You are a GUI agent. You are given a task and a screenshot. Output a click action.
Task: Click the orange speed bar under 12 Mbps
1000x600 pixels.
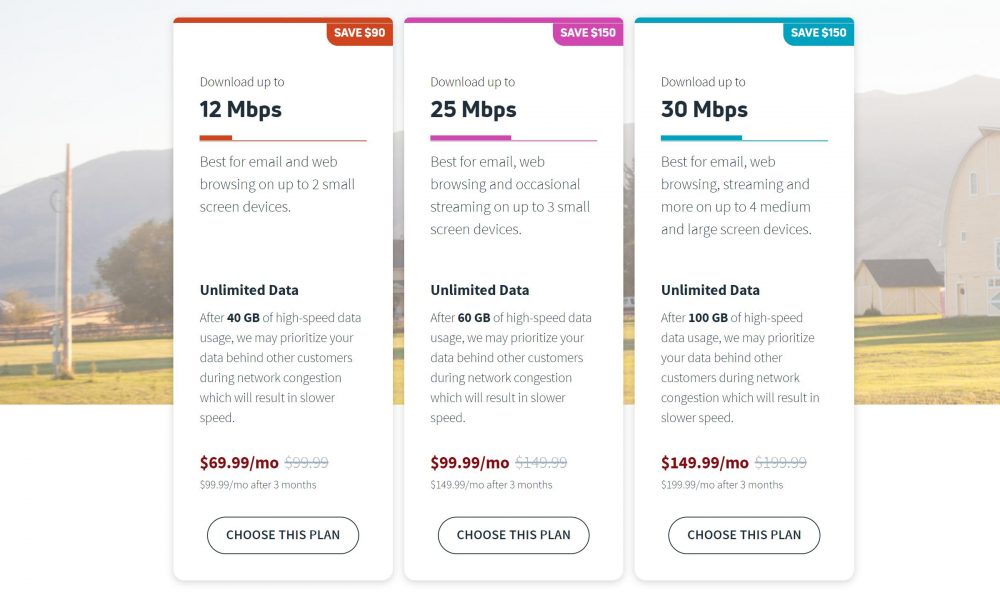pos(216,138)
